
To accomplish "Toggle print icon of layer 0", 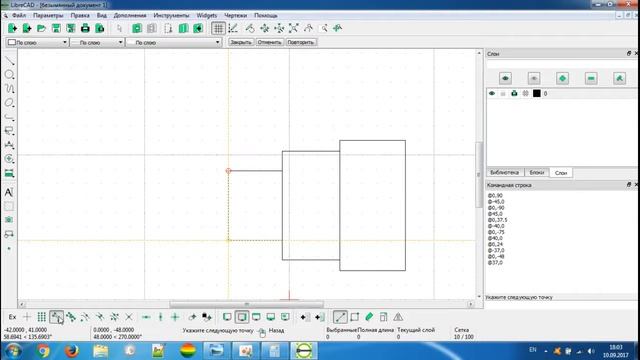I will 514,93.
